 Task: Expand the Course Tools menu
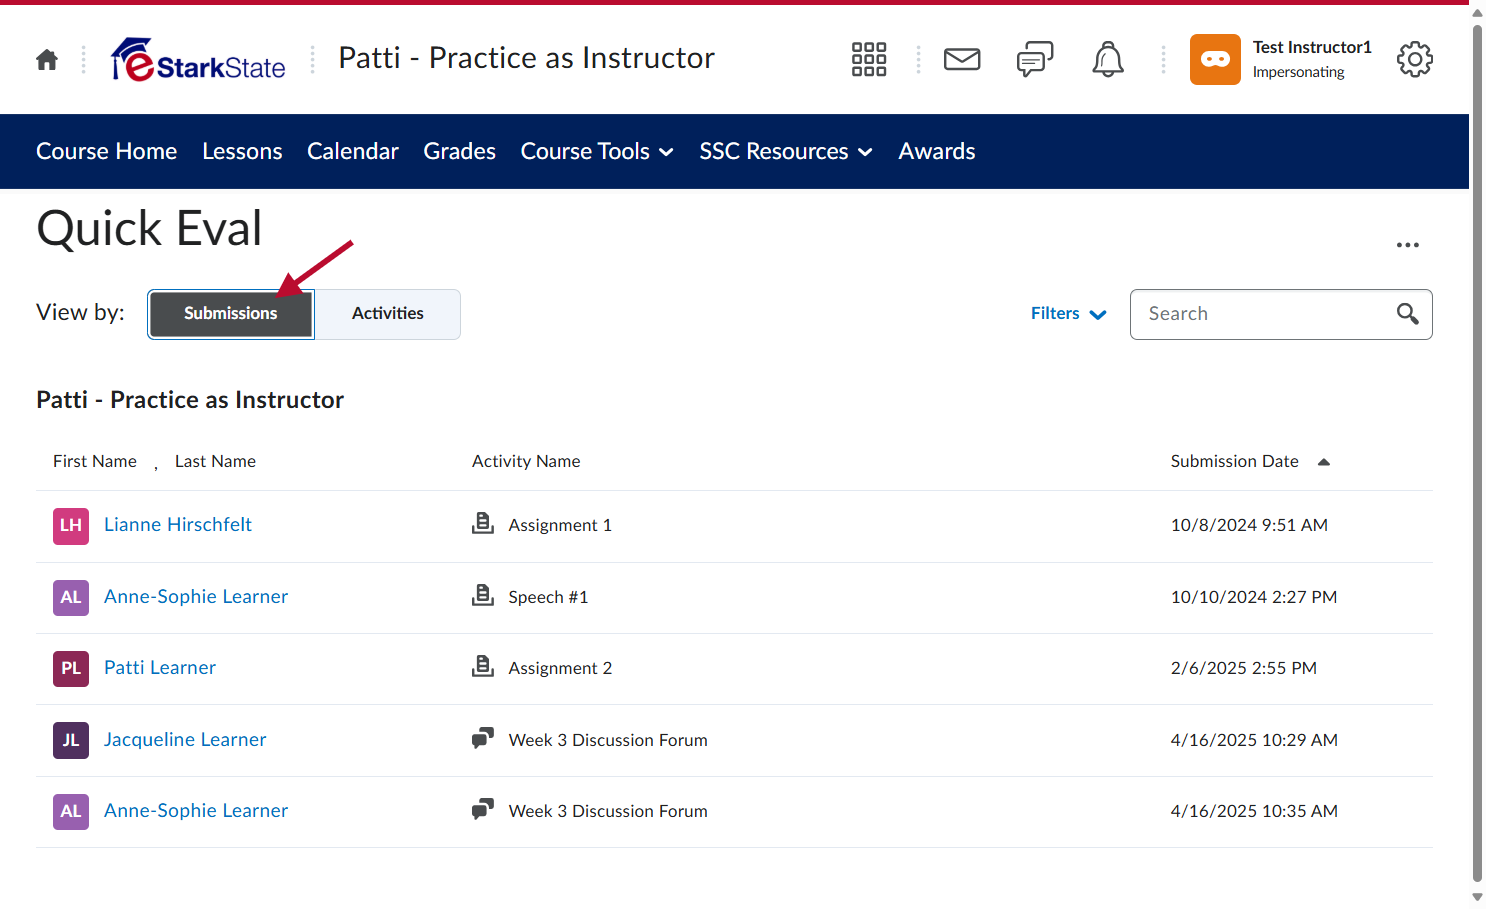tap(597, 151)
